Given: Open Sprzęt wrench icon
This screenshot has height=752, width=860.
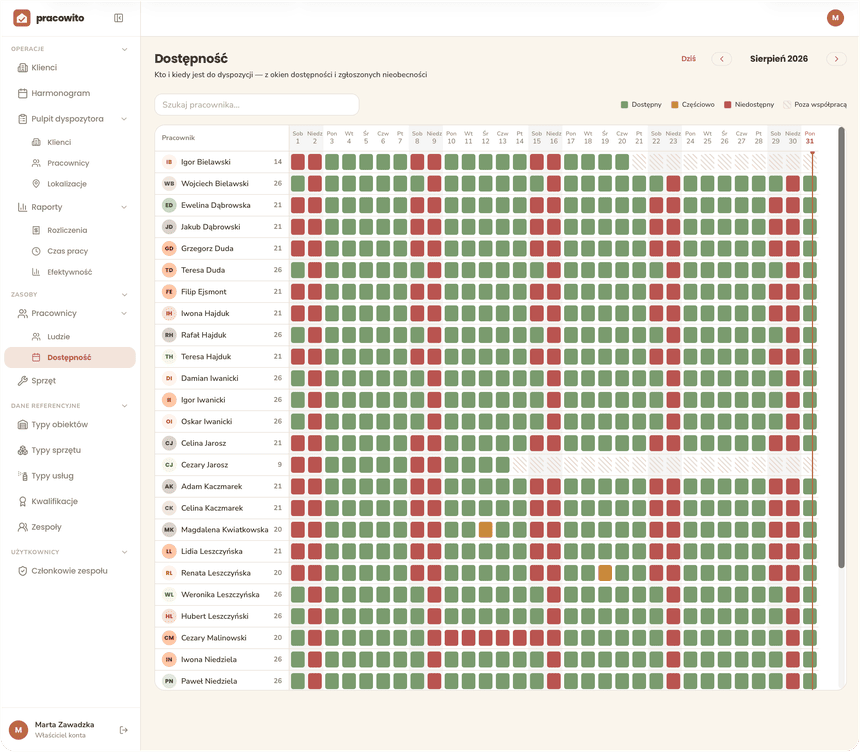Looking at the screenshot, I should click(22, 381).
